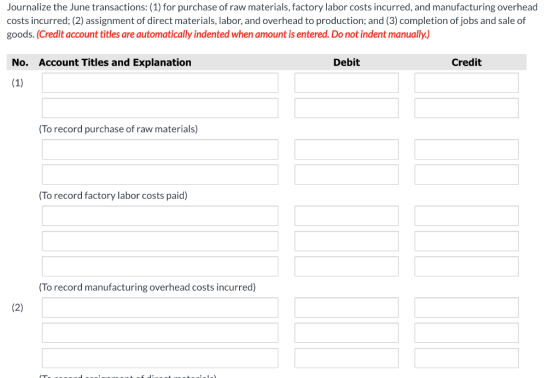Select Credit field directly above raw materials note
560x378 pixels.
point(466,108)
